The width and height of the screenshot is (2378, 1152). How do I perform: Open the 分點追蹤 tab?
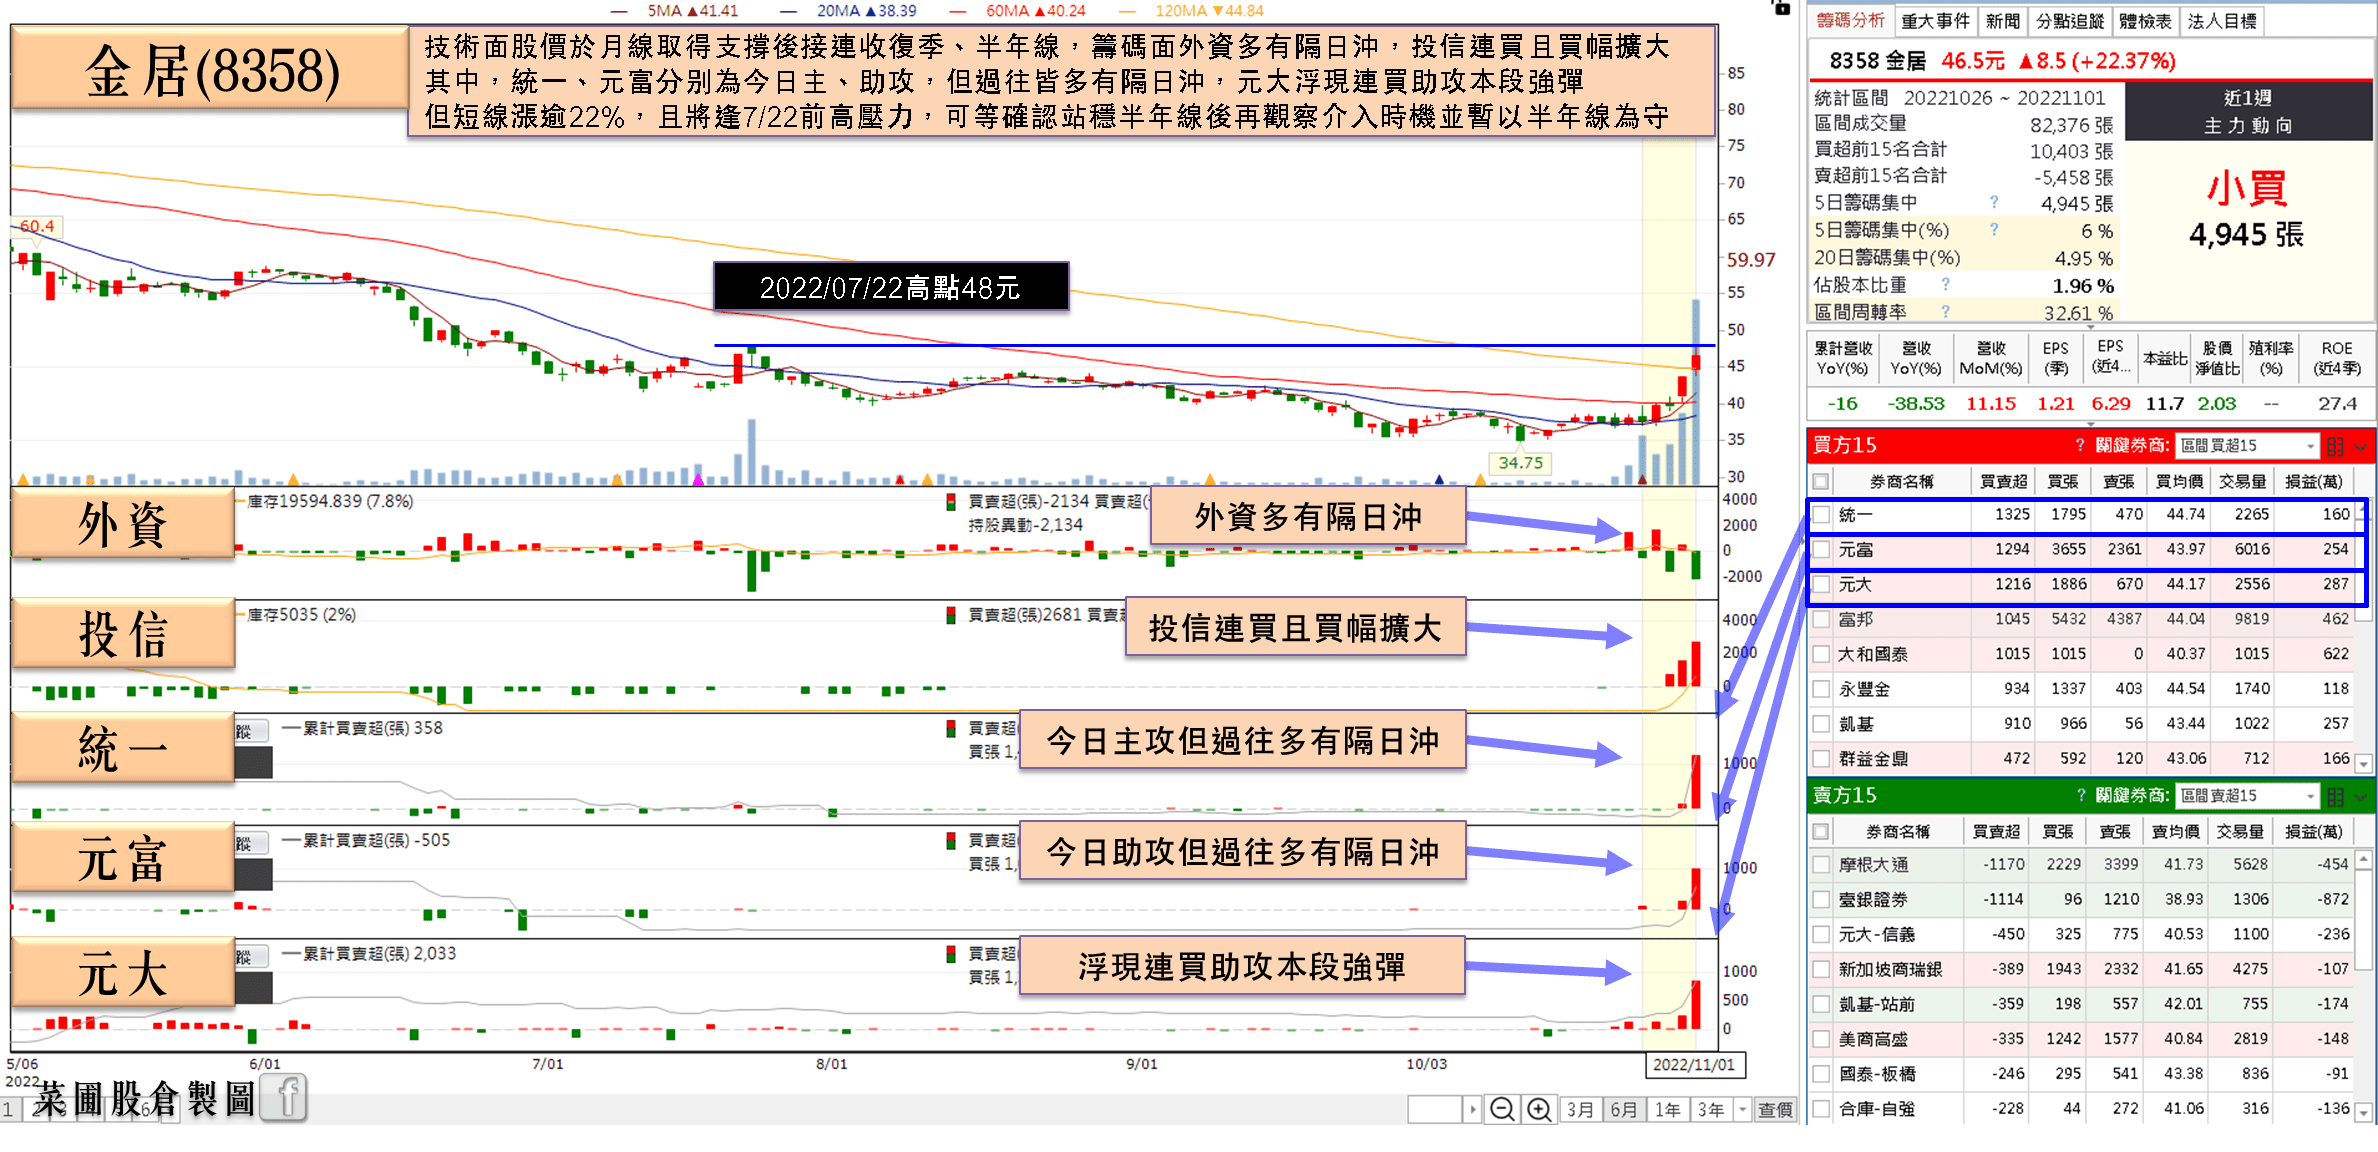point(2070,21)
